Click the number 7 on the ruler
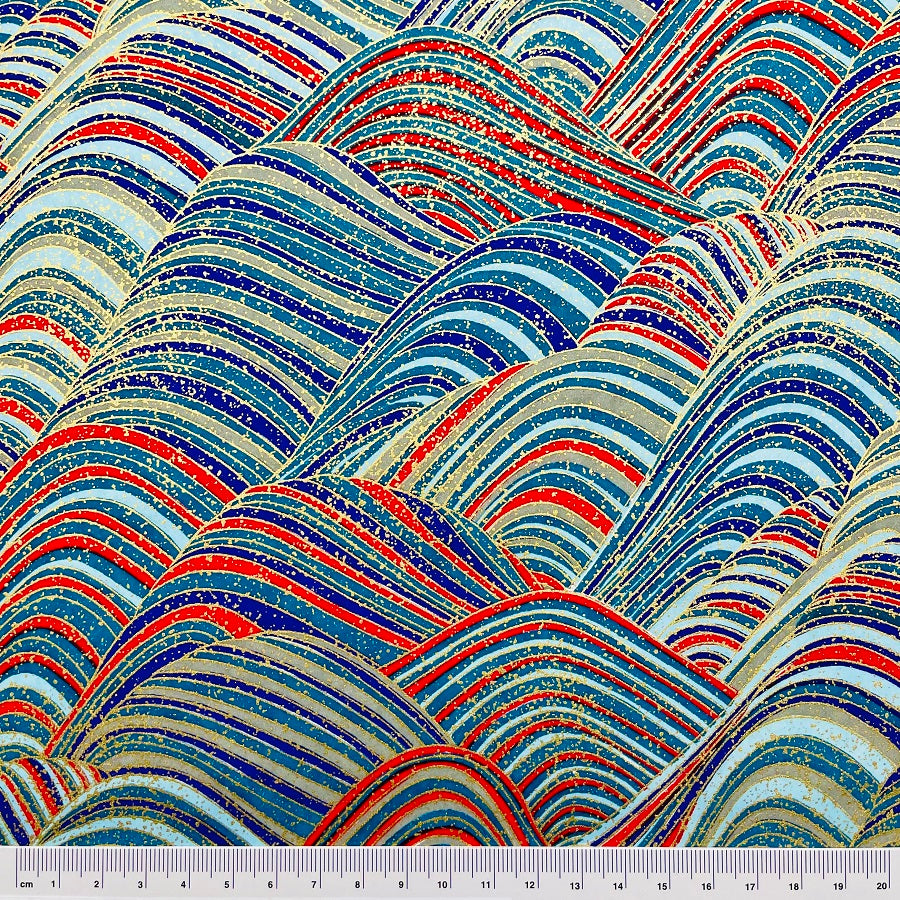This screenshot has height=900, width=900. (314, 884)
